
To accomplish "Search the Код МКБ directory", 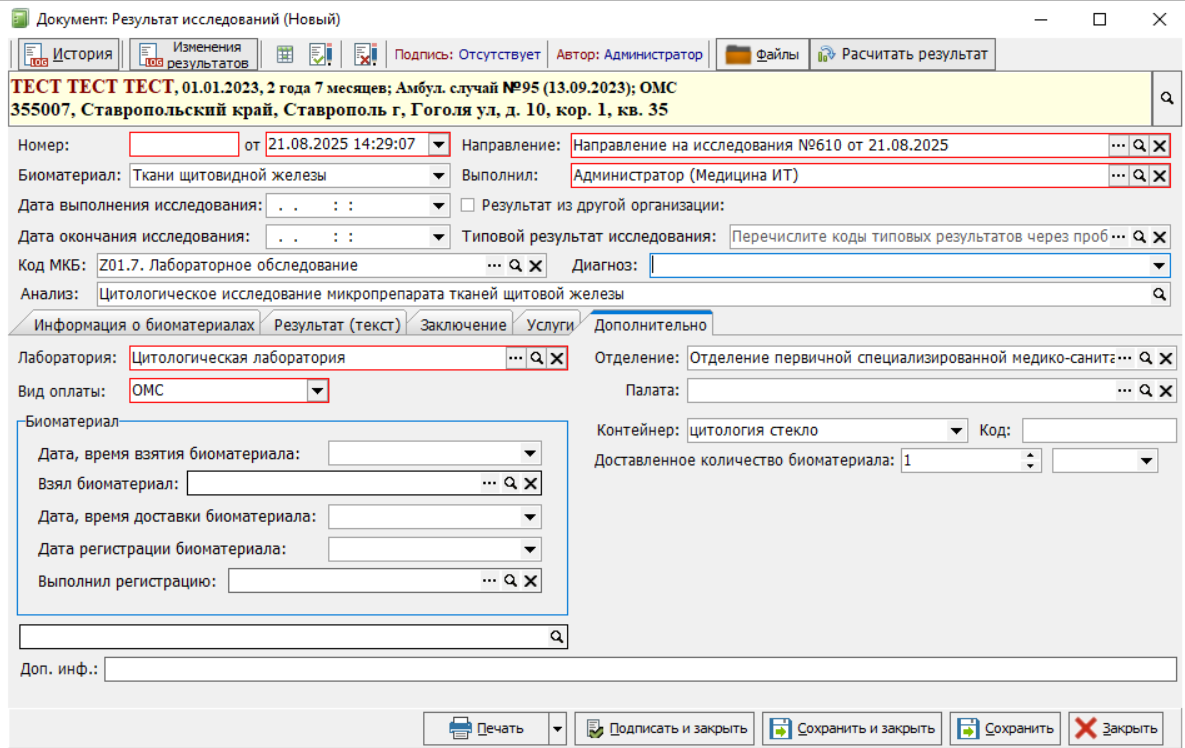I will coord(515,265).
